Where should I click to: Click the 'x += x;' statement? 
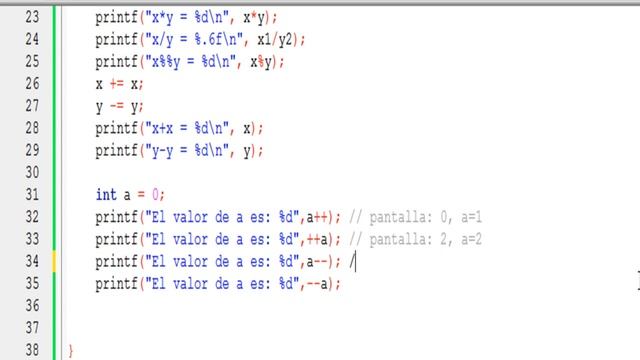coord(120,84)
